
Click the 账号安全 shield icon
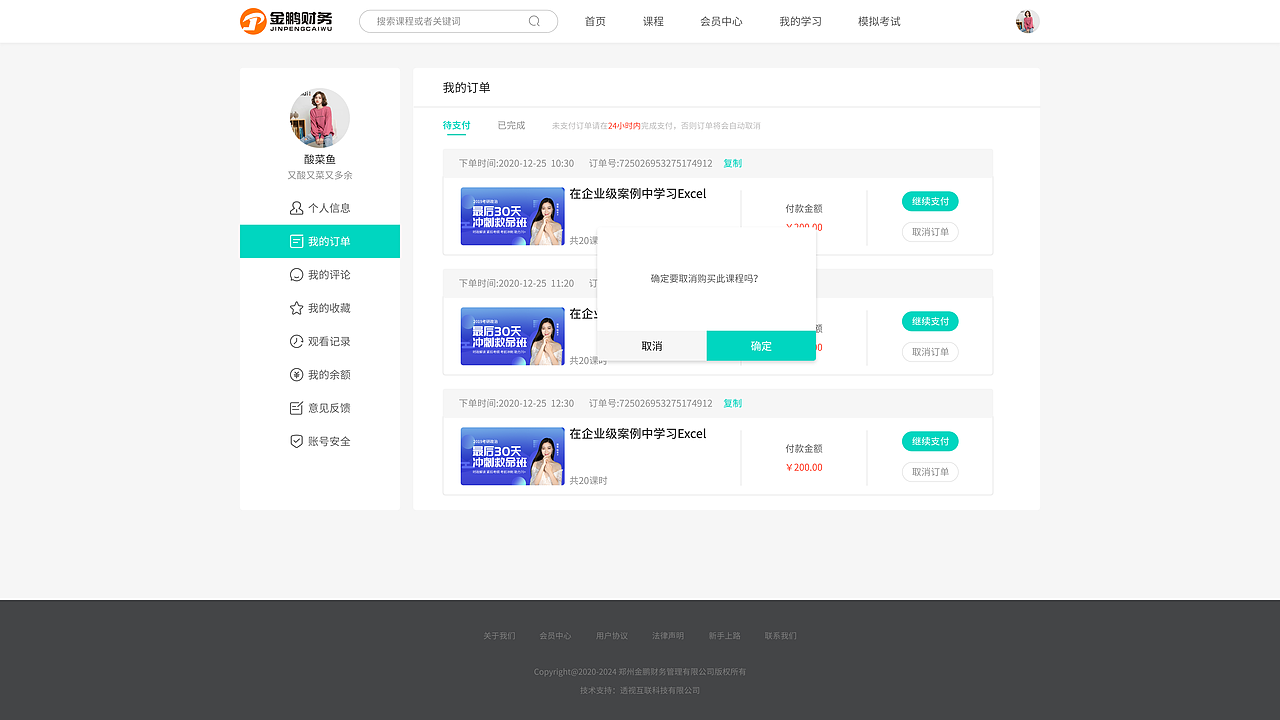coord(296,440)
